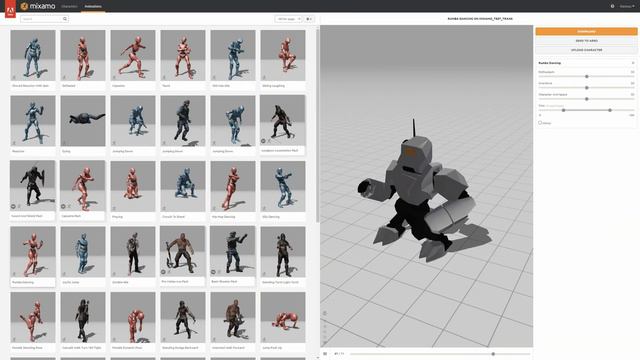Open the per page results dropdown
Image resolution: width=640 pixels, height=360 pixels.
coord(289,19)
